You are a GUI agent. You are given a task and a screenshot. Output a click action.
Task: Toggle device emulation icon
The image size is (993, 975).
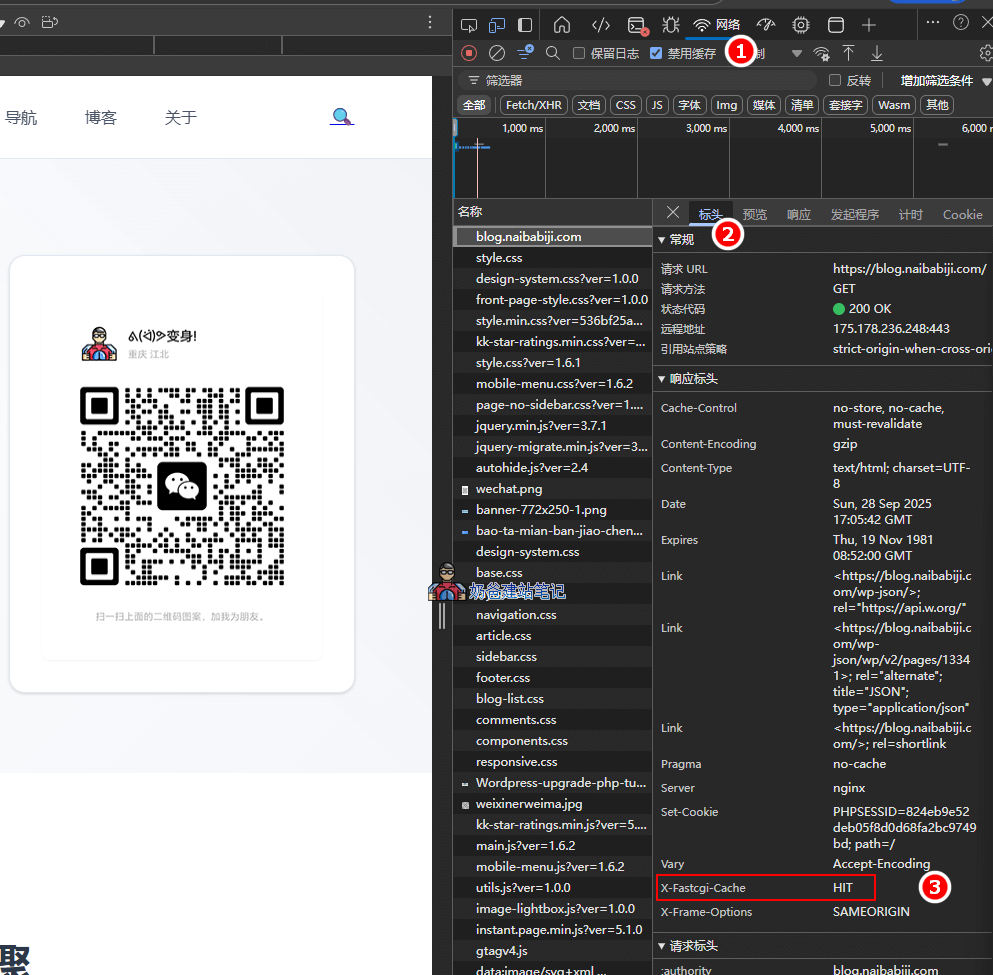[497, 24]
